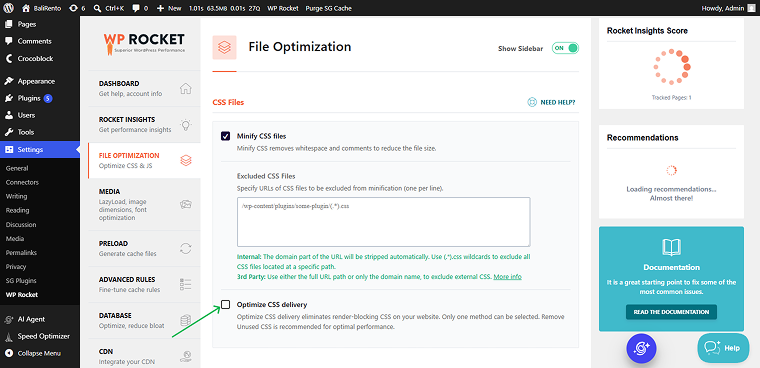Viewport: 760px width, 368px height.
Task: Click the Documentation book icon
Action: 671,248
